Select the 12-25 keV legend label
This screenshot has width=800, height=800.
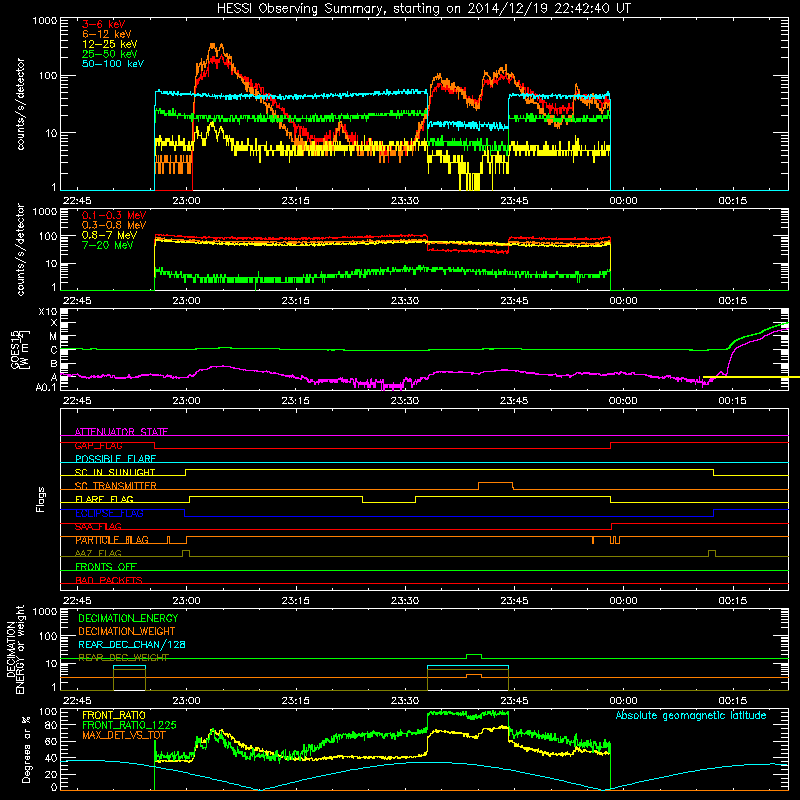109,44
